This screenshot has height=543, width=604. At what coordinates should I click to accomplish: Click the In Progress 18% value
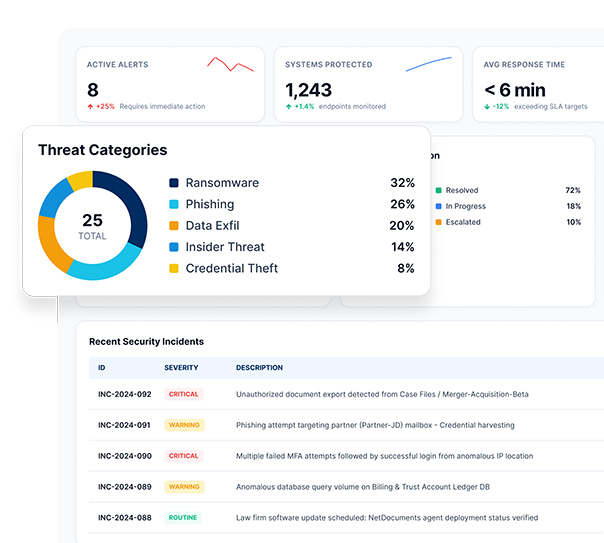coord(574,206)
